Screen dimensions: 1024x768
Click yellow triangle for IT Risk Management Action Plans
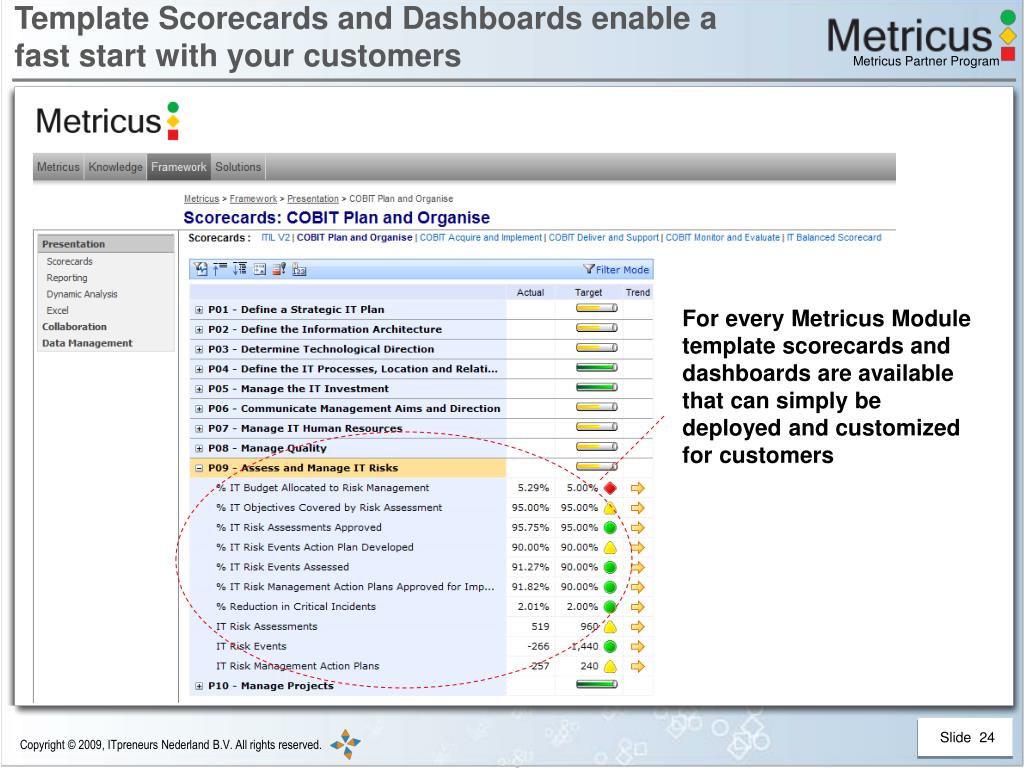pyautogui.click(x=611, y=666)
